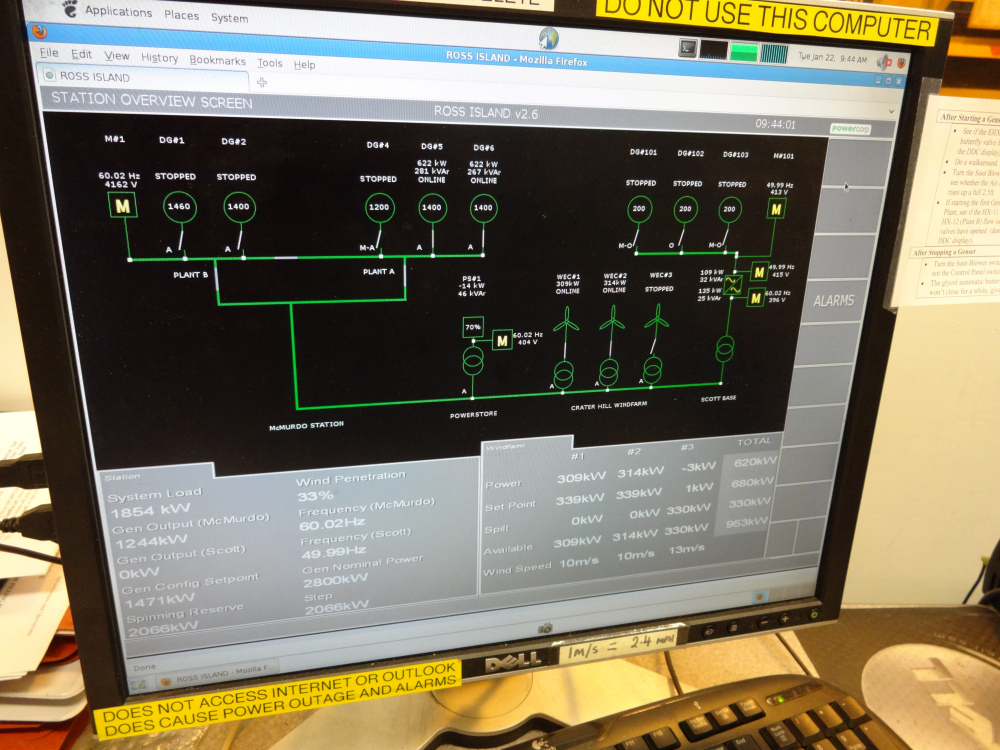The height and width of the screenshot is (750, 1000).
Task: Click the top panel date and time
Action: tap(832, 58)
